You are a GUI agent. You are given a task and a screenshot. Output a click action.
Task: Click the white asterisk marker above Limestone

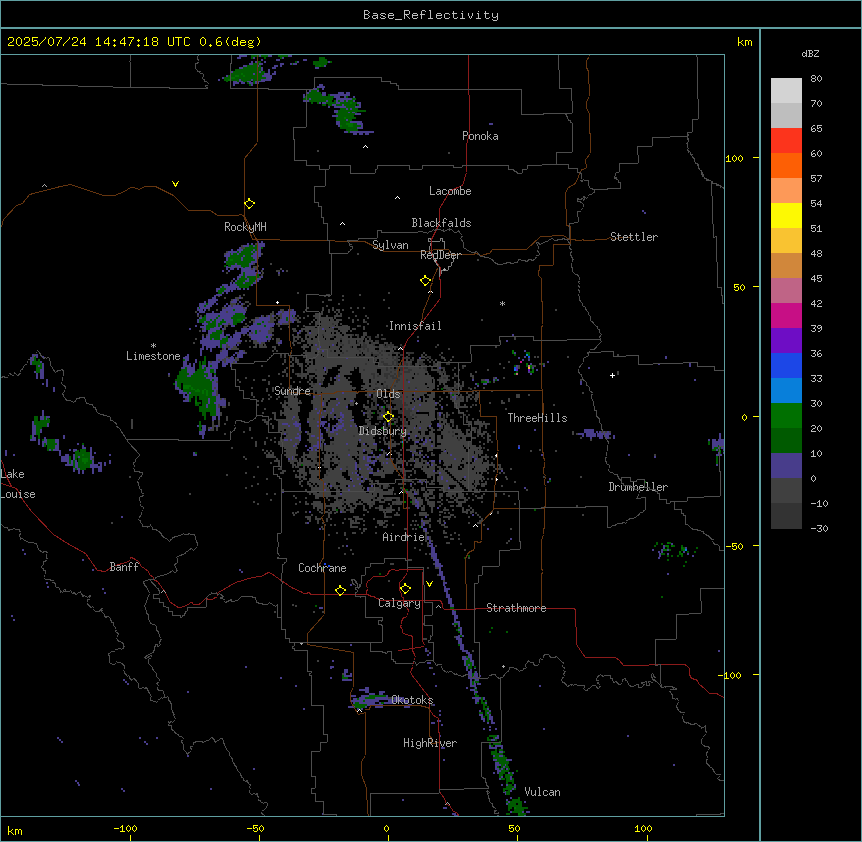[153, 345]
